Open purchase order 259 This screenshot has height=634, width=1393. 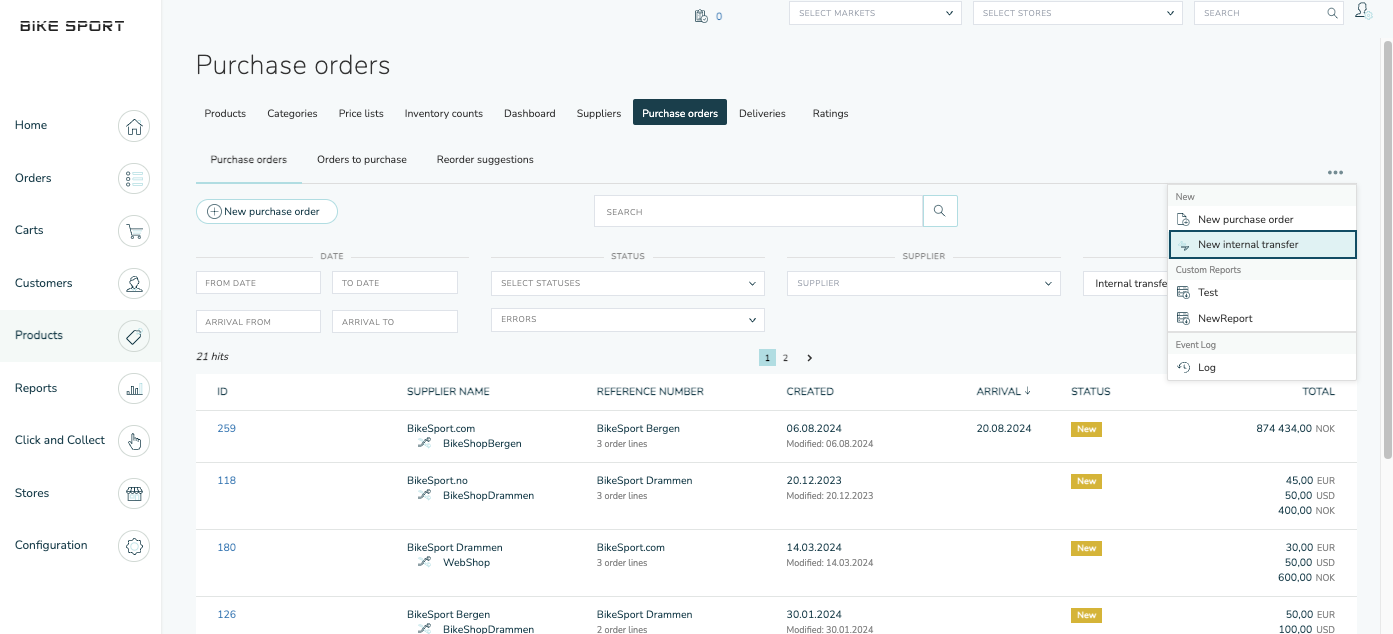[226, 428]
